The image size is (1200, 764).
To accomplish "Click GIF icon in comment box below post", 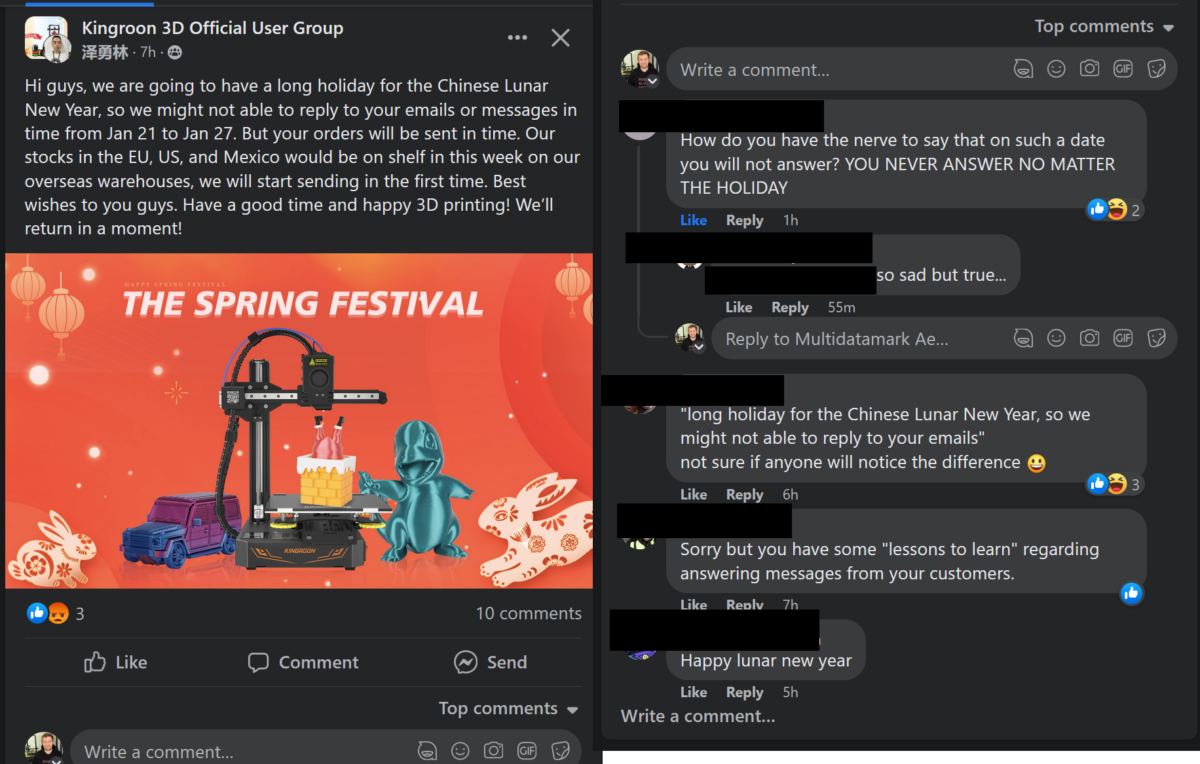I will [527, 750].
